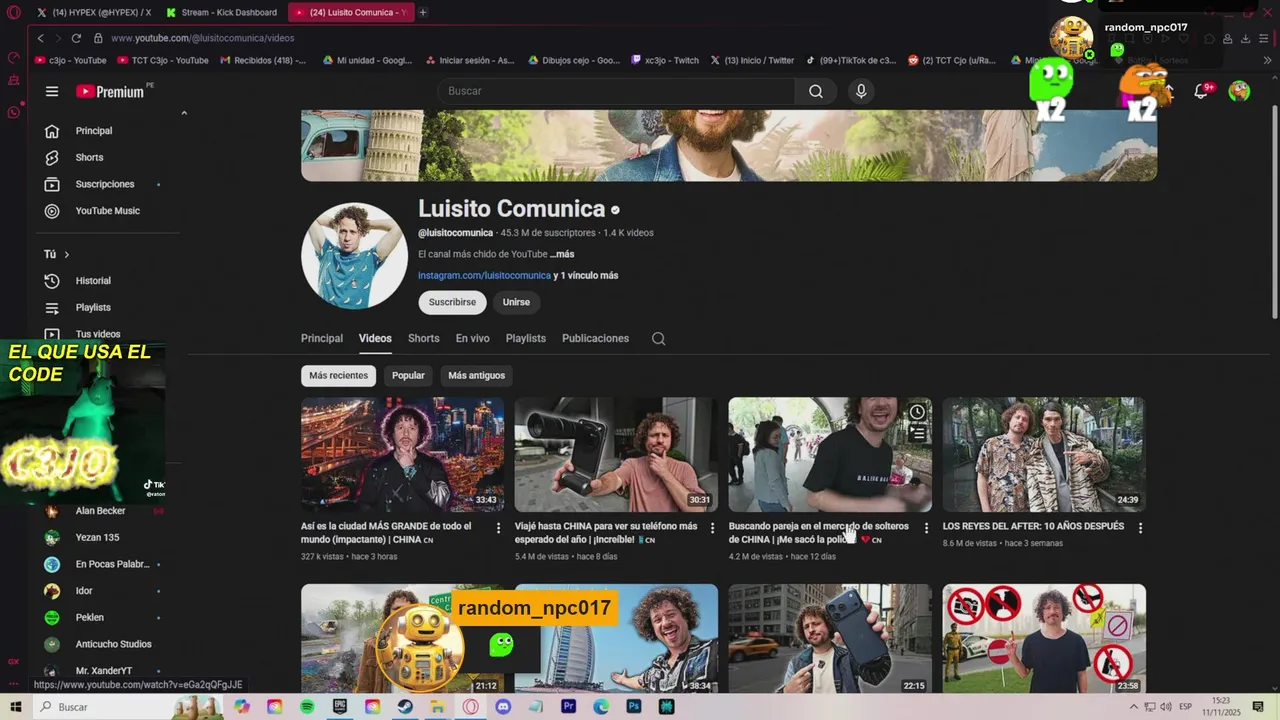1280x720 pixels.
Task: Open the account avatar menu
Action: [x=1239, y=91]
